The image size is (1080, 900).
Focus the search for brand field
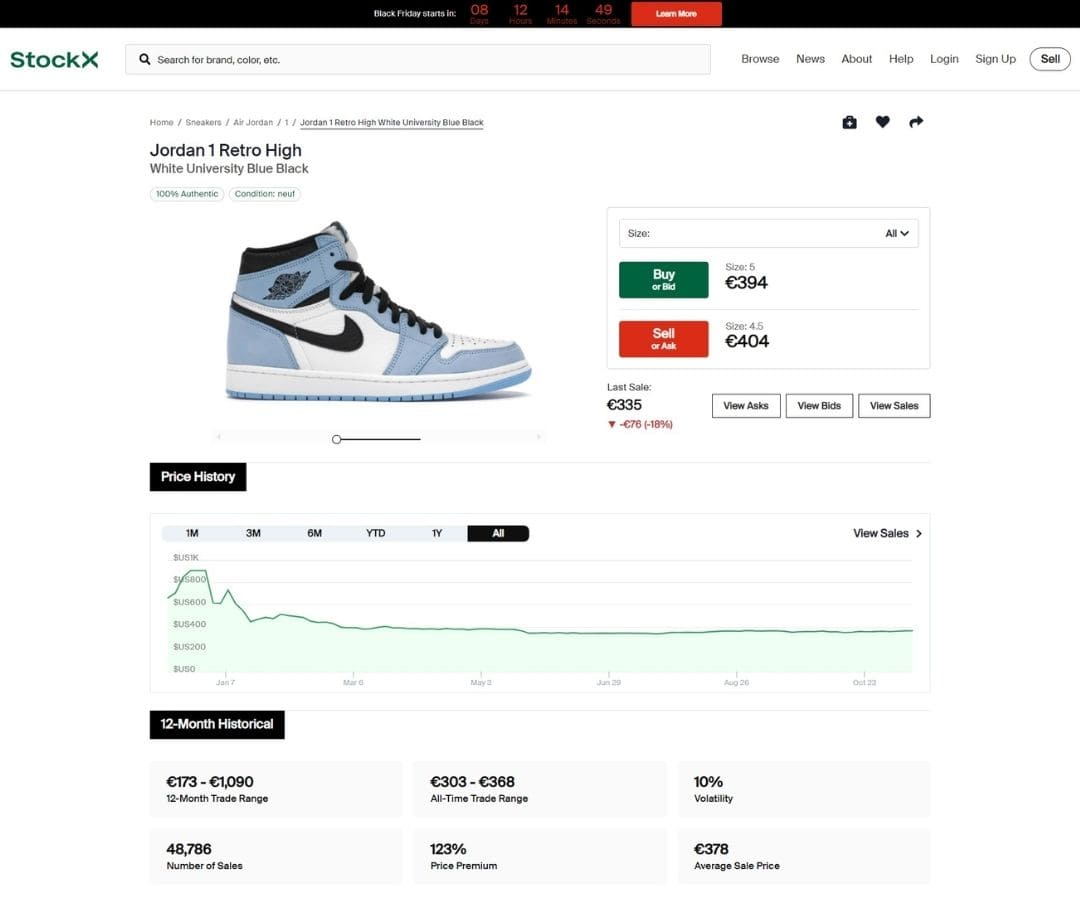[417, 59]
